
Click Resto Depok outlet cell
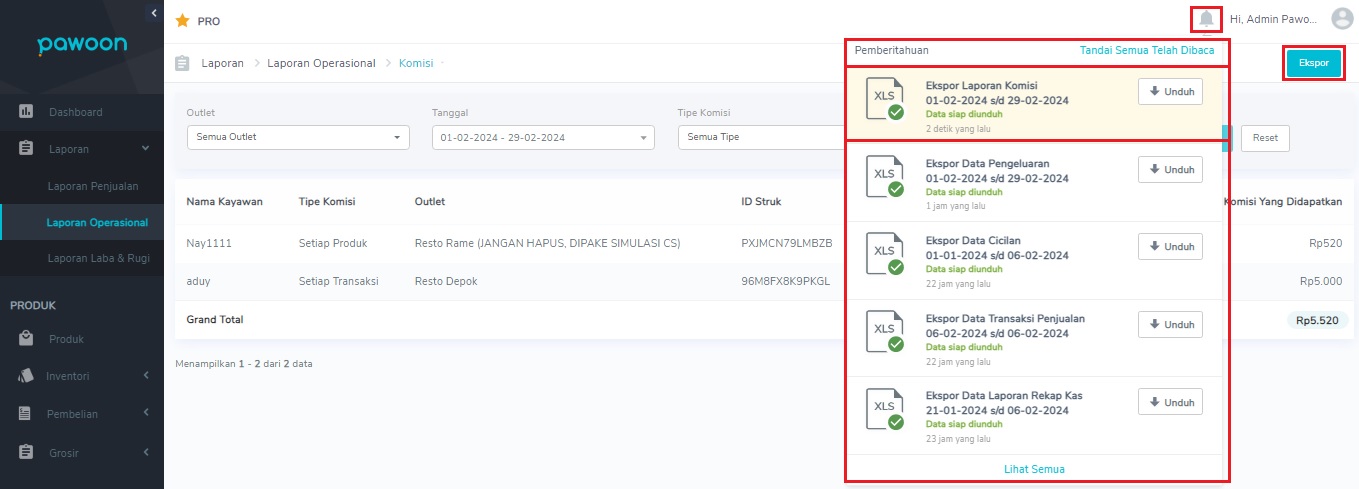pyautogui.click(x=446, y=282)
